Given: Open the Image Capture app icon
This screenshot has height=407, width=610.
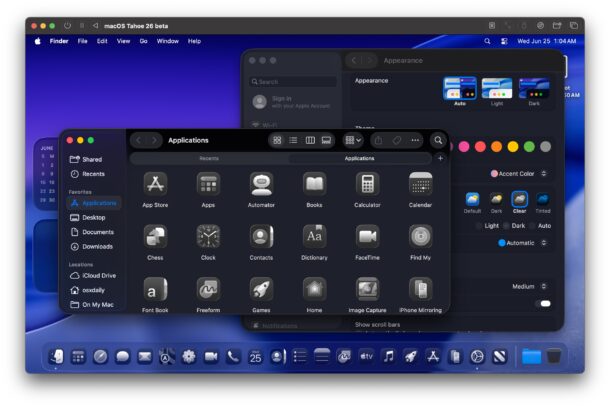Looking at the screenshot, I should 367,289.
